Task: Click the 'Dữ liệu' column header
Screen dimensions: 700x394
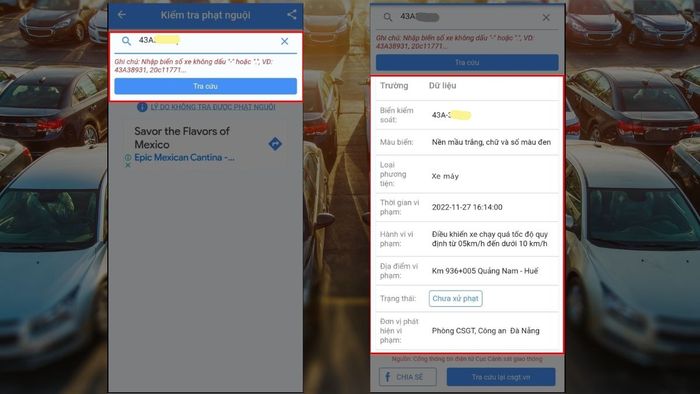Action: click(442, 86)
